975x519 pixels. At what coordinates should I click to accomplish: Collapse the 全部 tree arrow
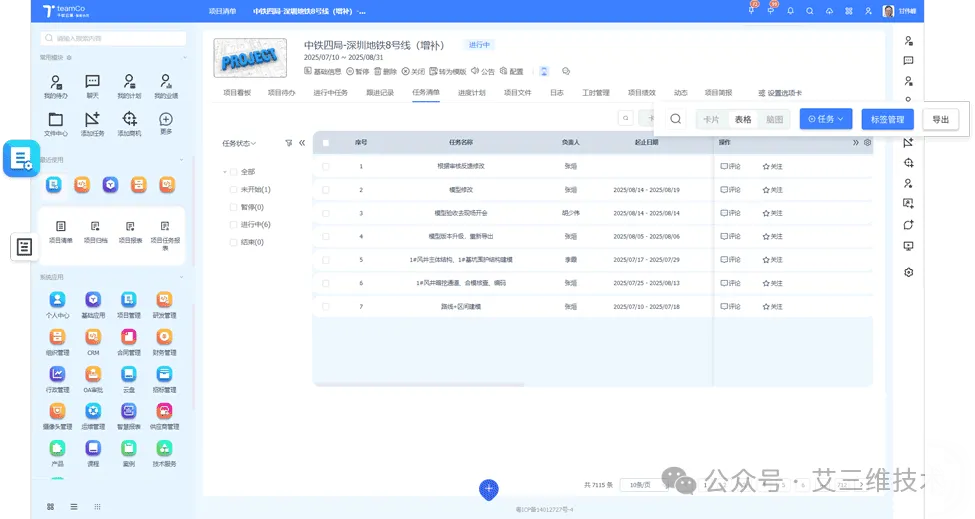click(x=224, y=172)
